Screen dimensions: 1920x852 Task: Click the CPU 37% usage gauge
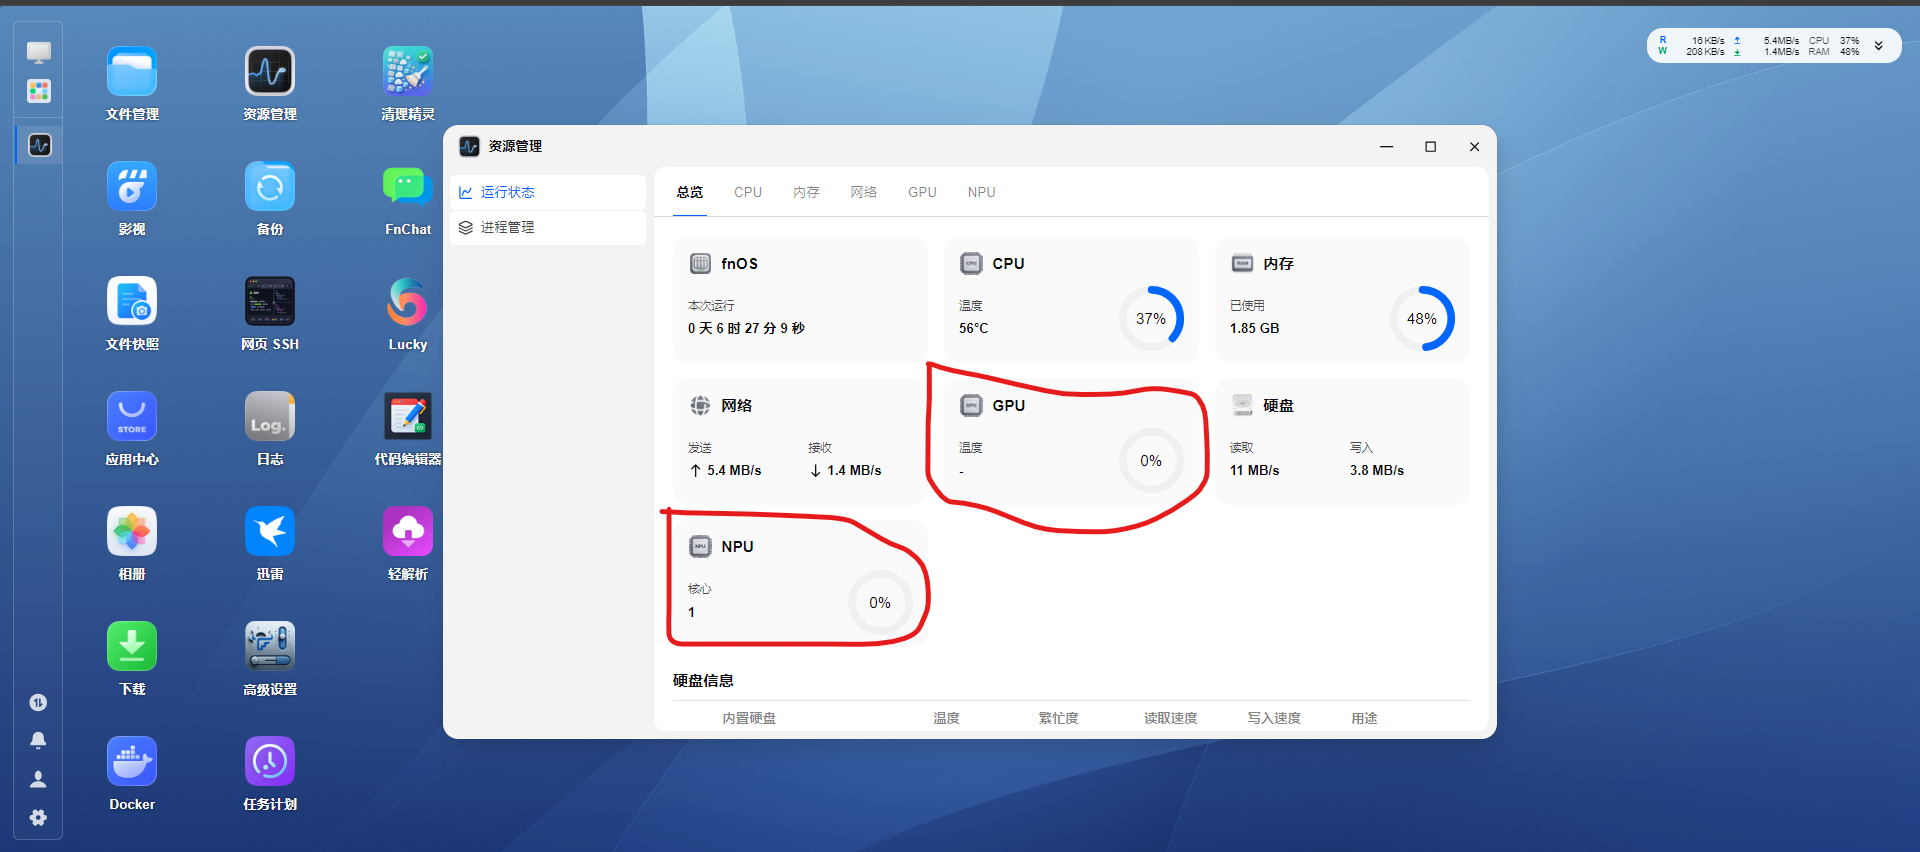tap(1151, 318)
